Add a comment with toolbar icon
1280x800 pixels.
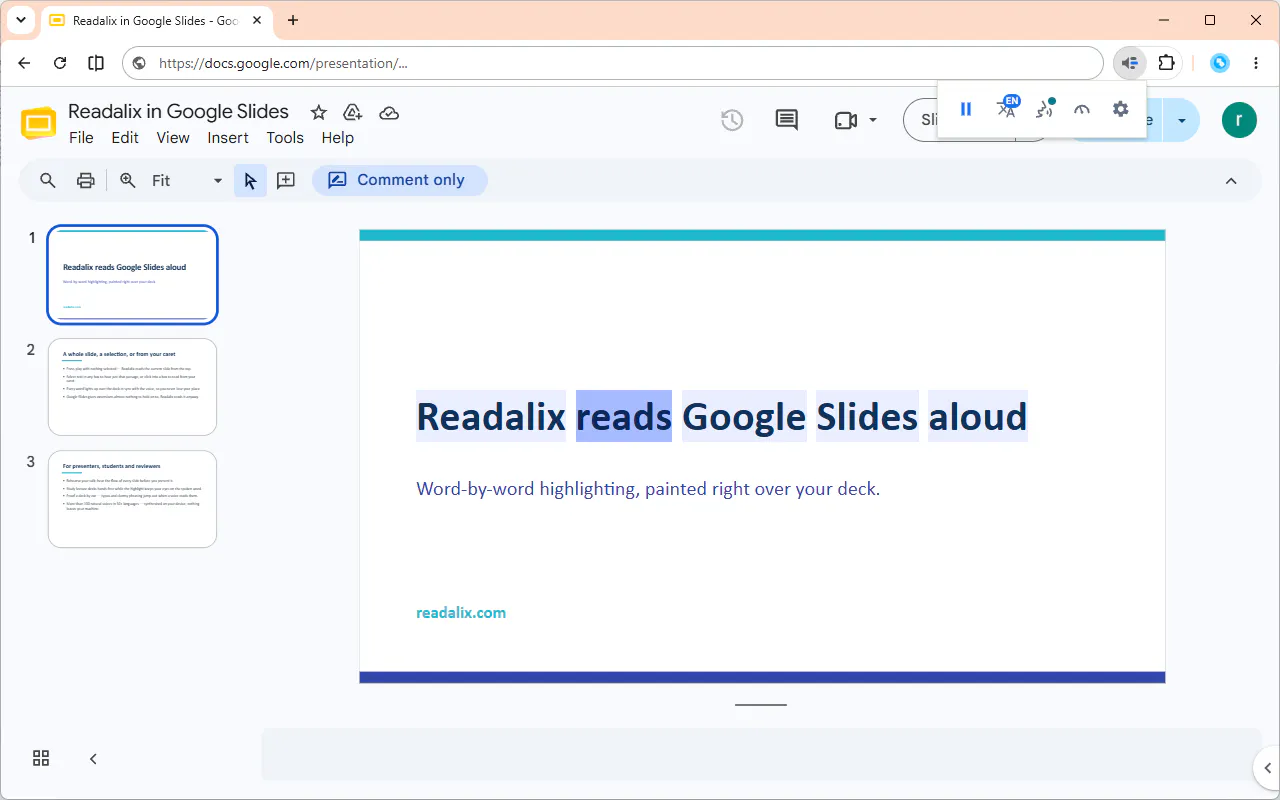pos(286,180)
